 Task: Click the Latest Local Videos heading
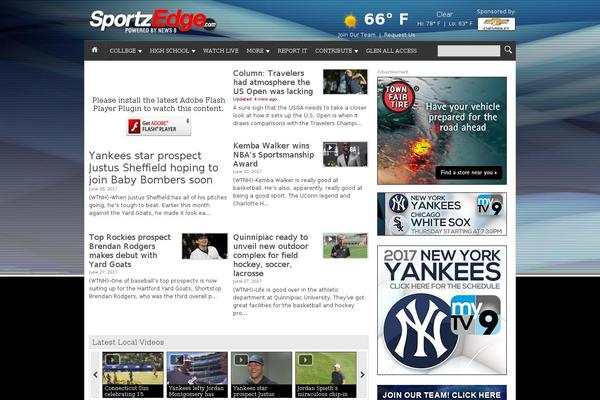[x=128, y=342]
